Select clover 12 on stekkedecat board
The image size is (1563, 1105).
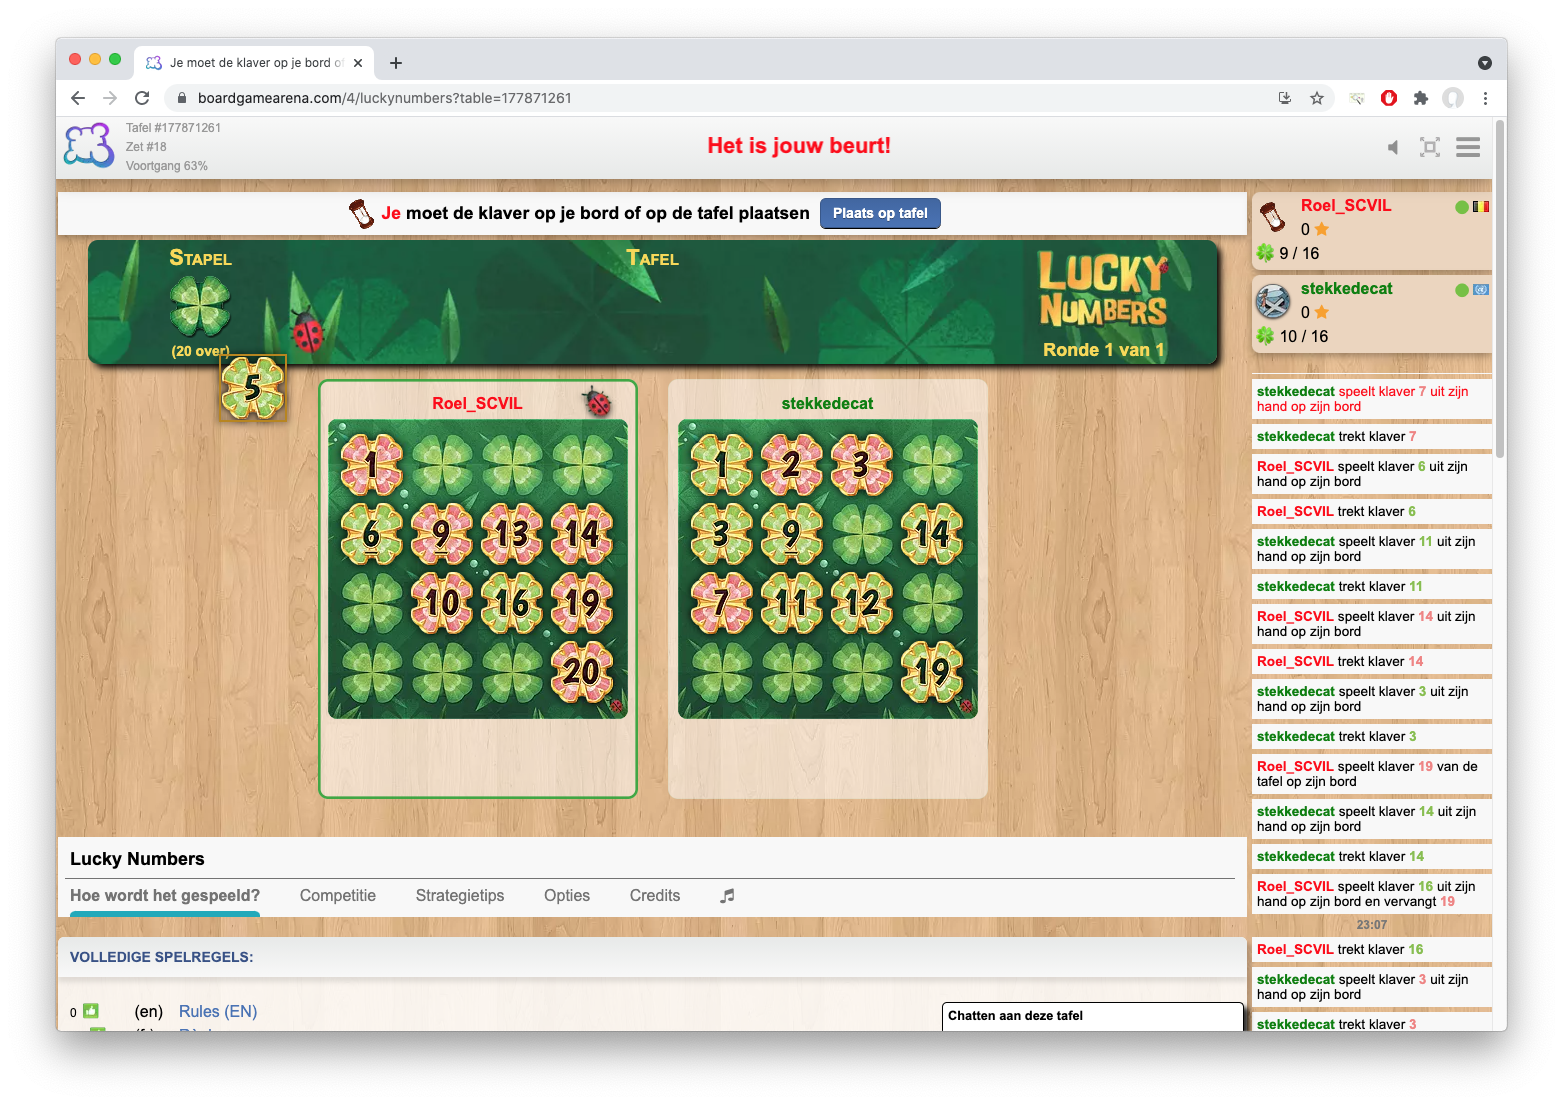(x=862, y=603)
